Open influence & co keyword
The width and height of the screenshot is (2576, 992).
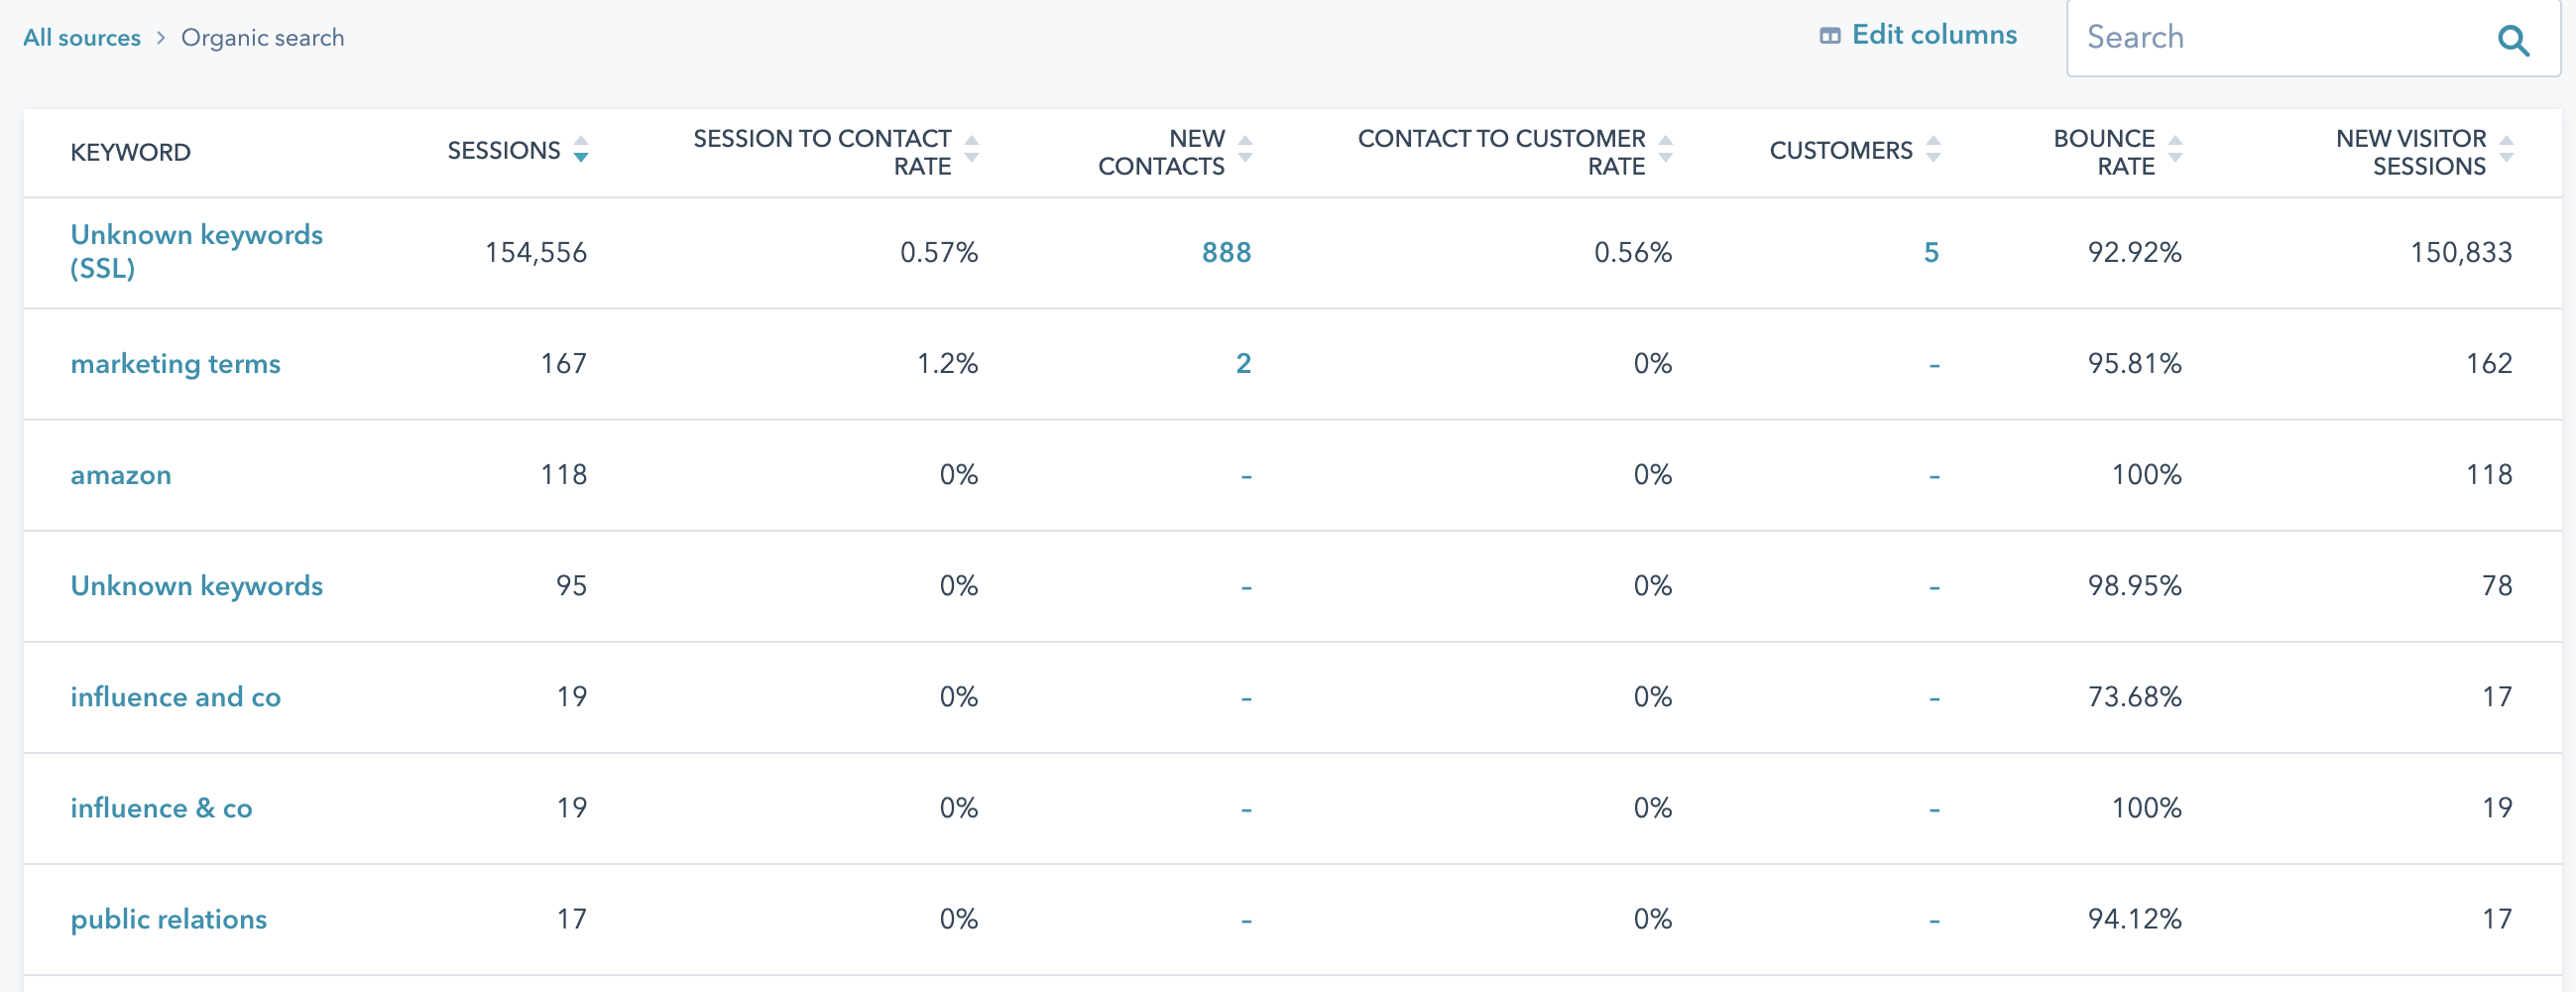pos(161,808)
